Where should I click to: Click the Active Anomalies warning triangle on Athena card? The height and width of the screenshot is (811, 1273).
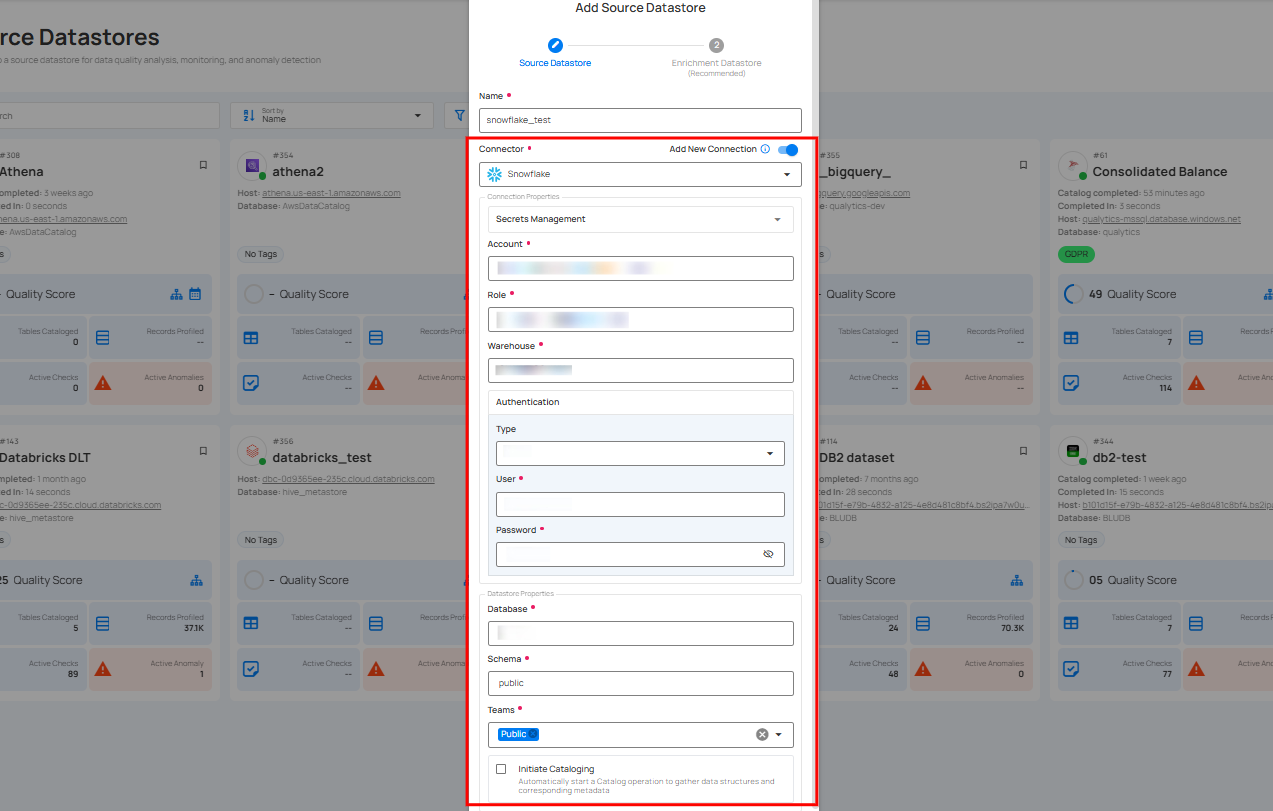coord(103,382)
